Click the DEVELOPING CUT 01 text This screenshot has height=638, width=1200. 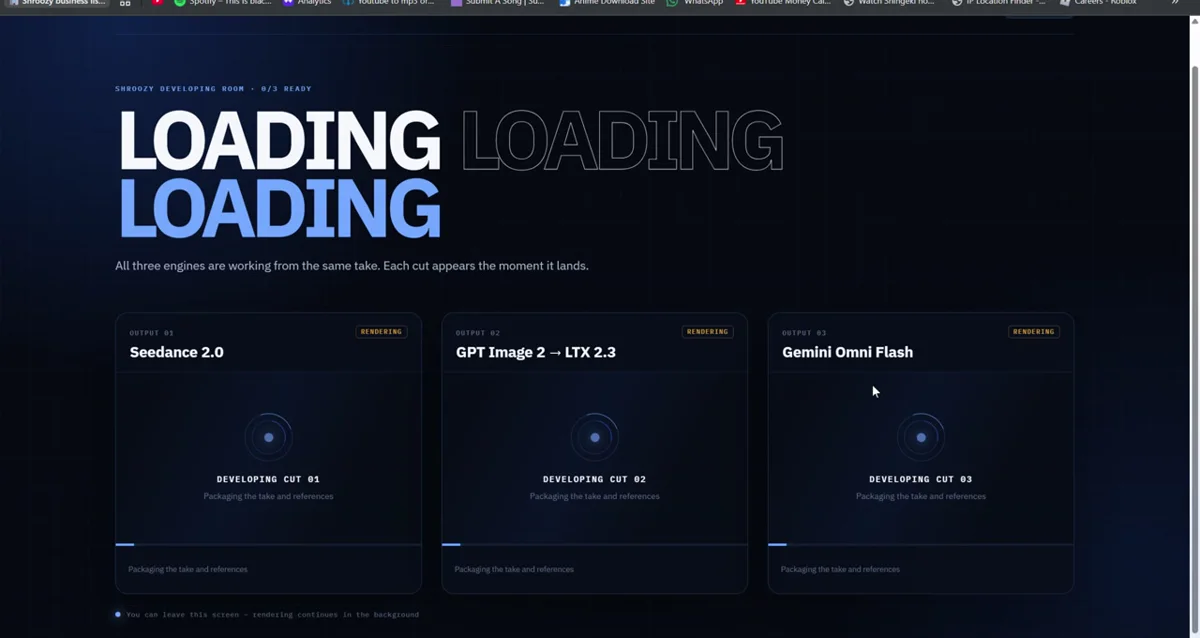coord(268,479)
